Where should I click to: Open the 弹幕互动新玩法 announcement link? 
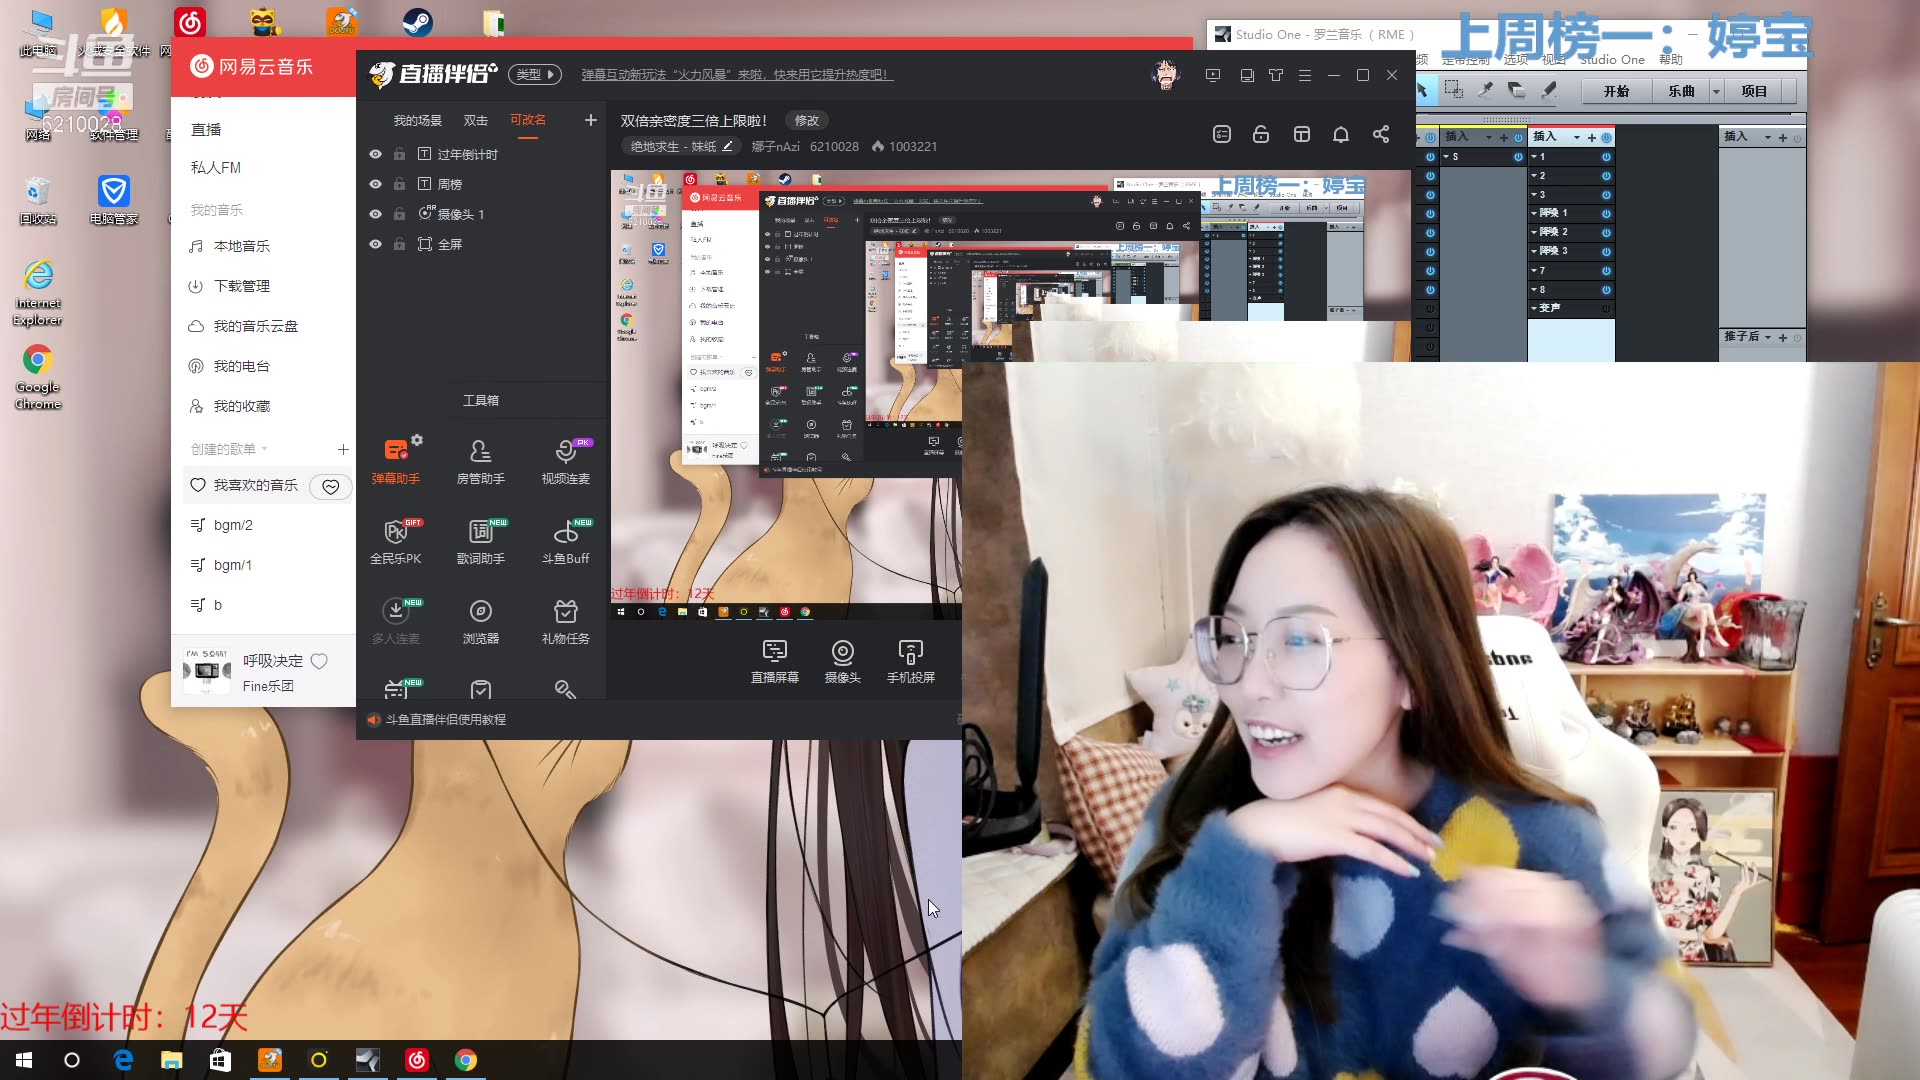737,74
